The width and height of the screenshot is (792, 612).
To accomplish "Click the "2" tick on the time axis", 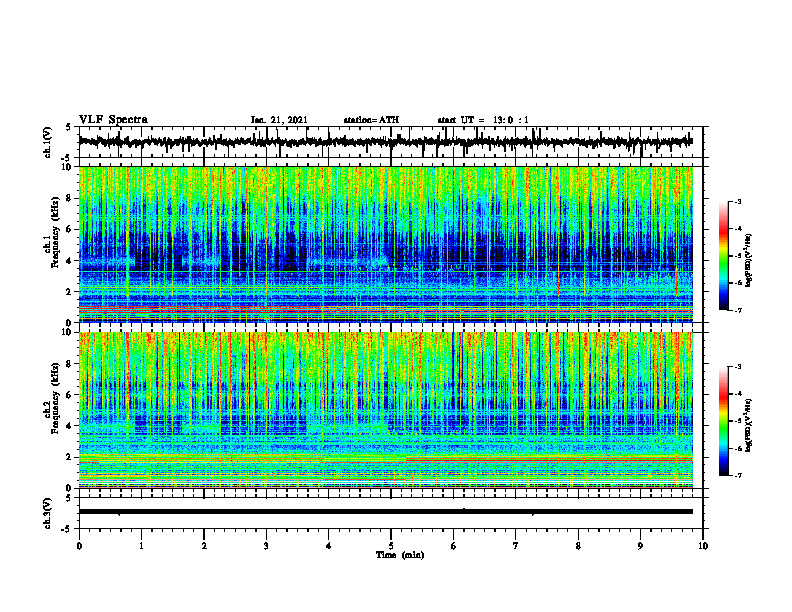I will pyautogui.click(x=204, y=546).
